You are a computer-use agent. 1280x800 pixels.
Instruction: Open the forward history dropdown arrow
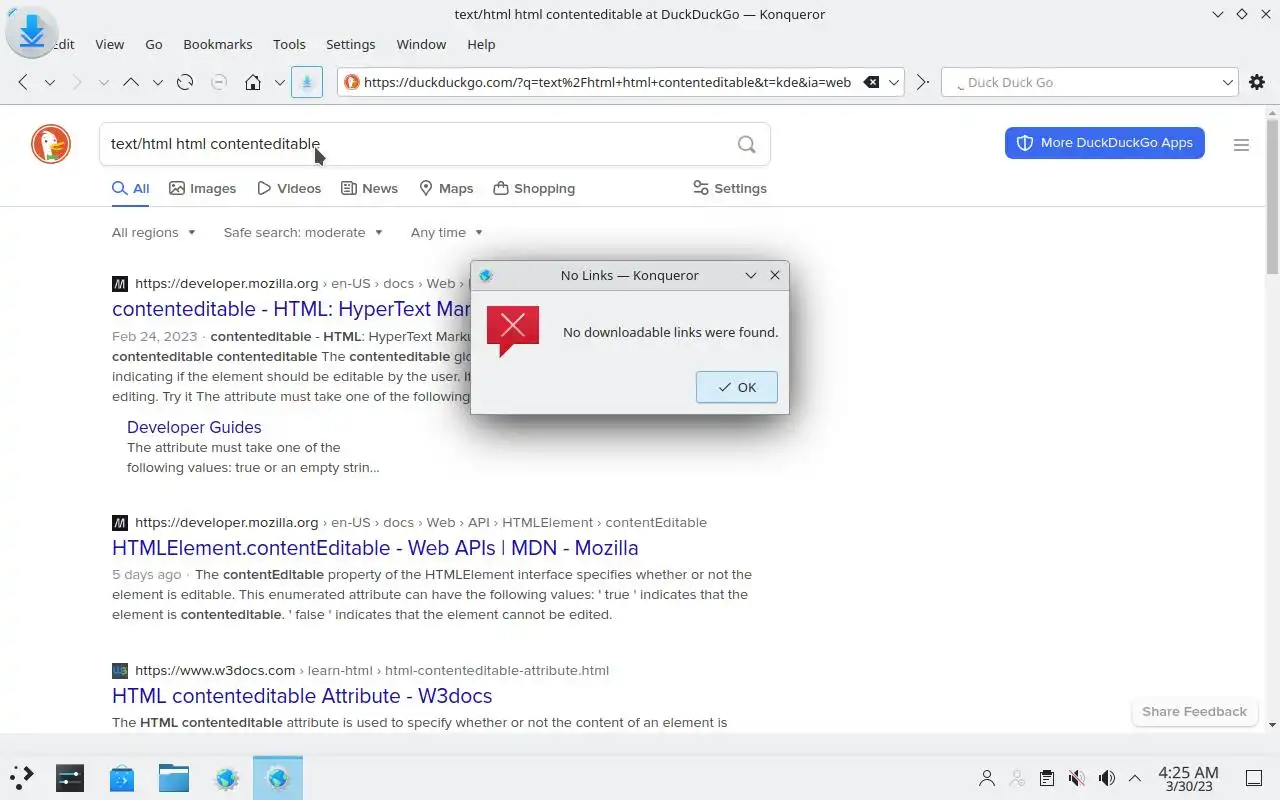[103, 83]
